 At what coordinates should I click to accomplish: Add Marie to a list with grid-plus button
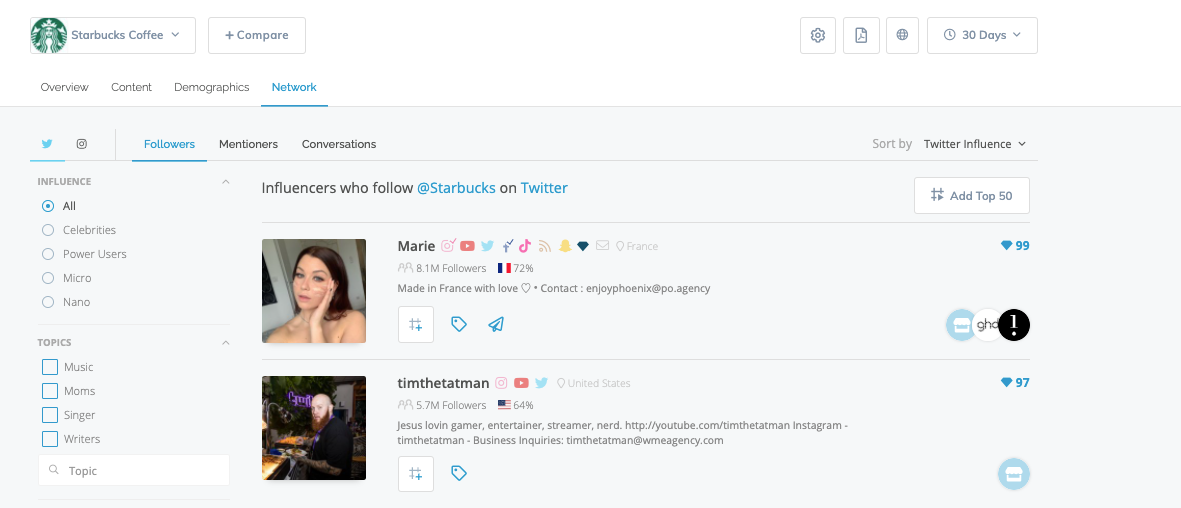pyautogui.click(x=416, y=325)
